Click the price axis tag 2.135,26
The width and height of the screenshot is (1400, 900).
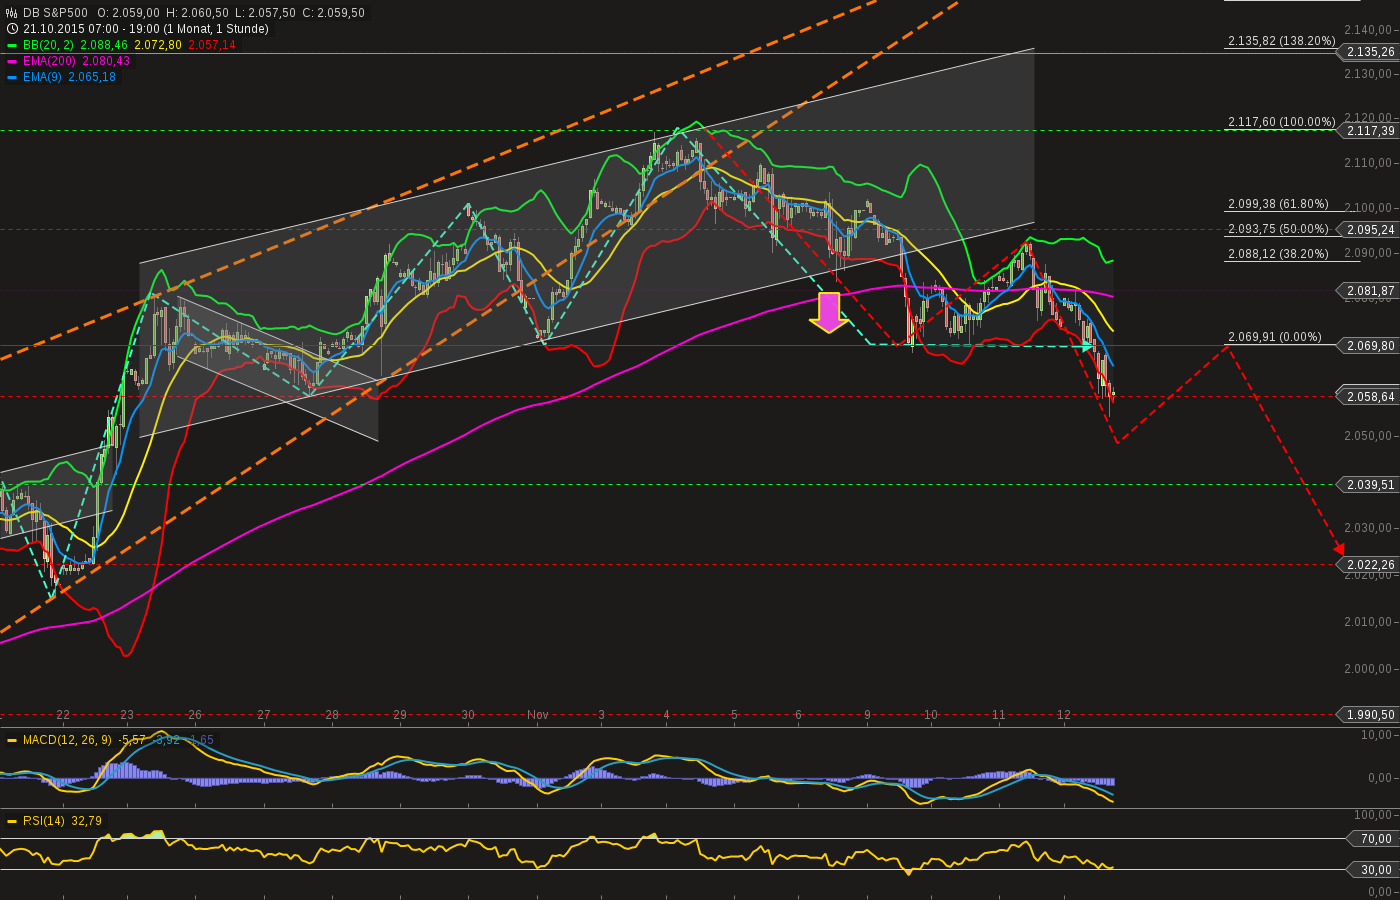coord(1369,52)
